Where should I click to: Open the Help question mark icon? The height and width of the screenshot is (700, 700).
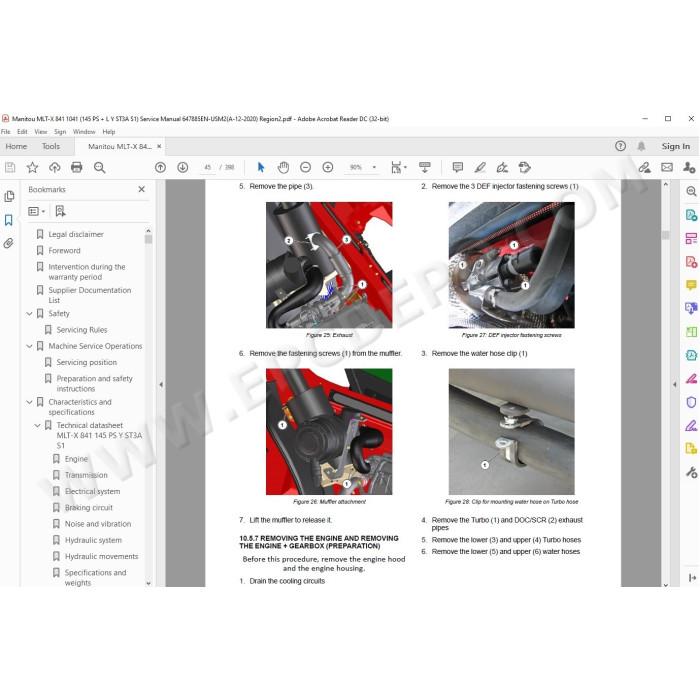pos(621,146)
